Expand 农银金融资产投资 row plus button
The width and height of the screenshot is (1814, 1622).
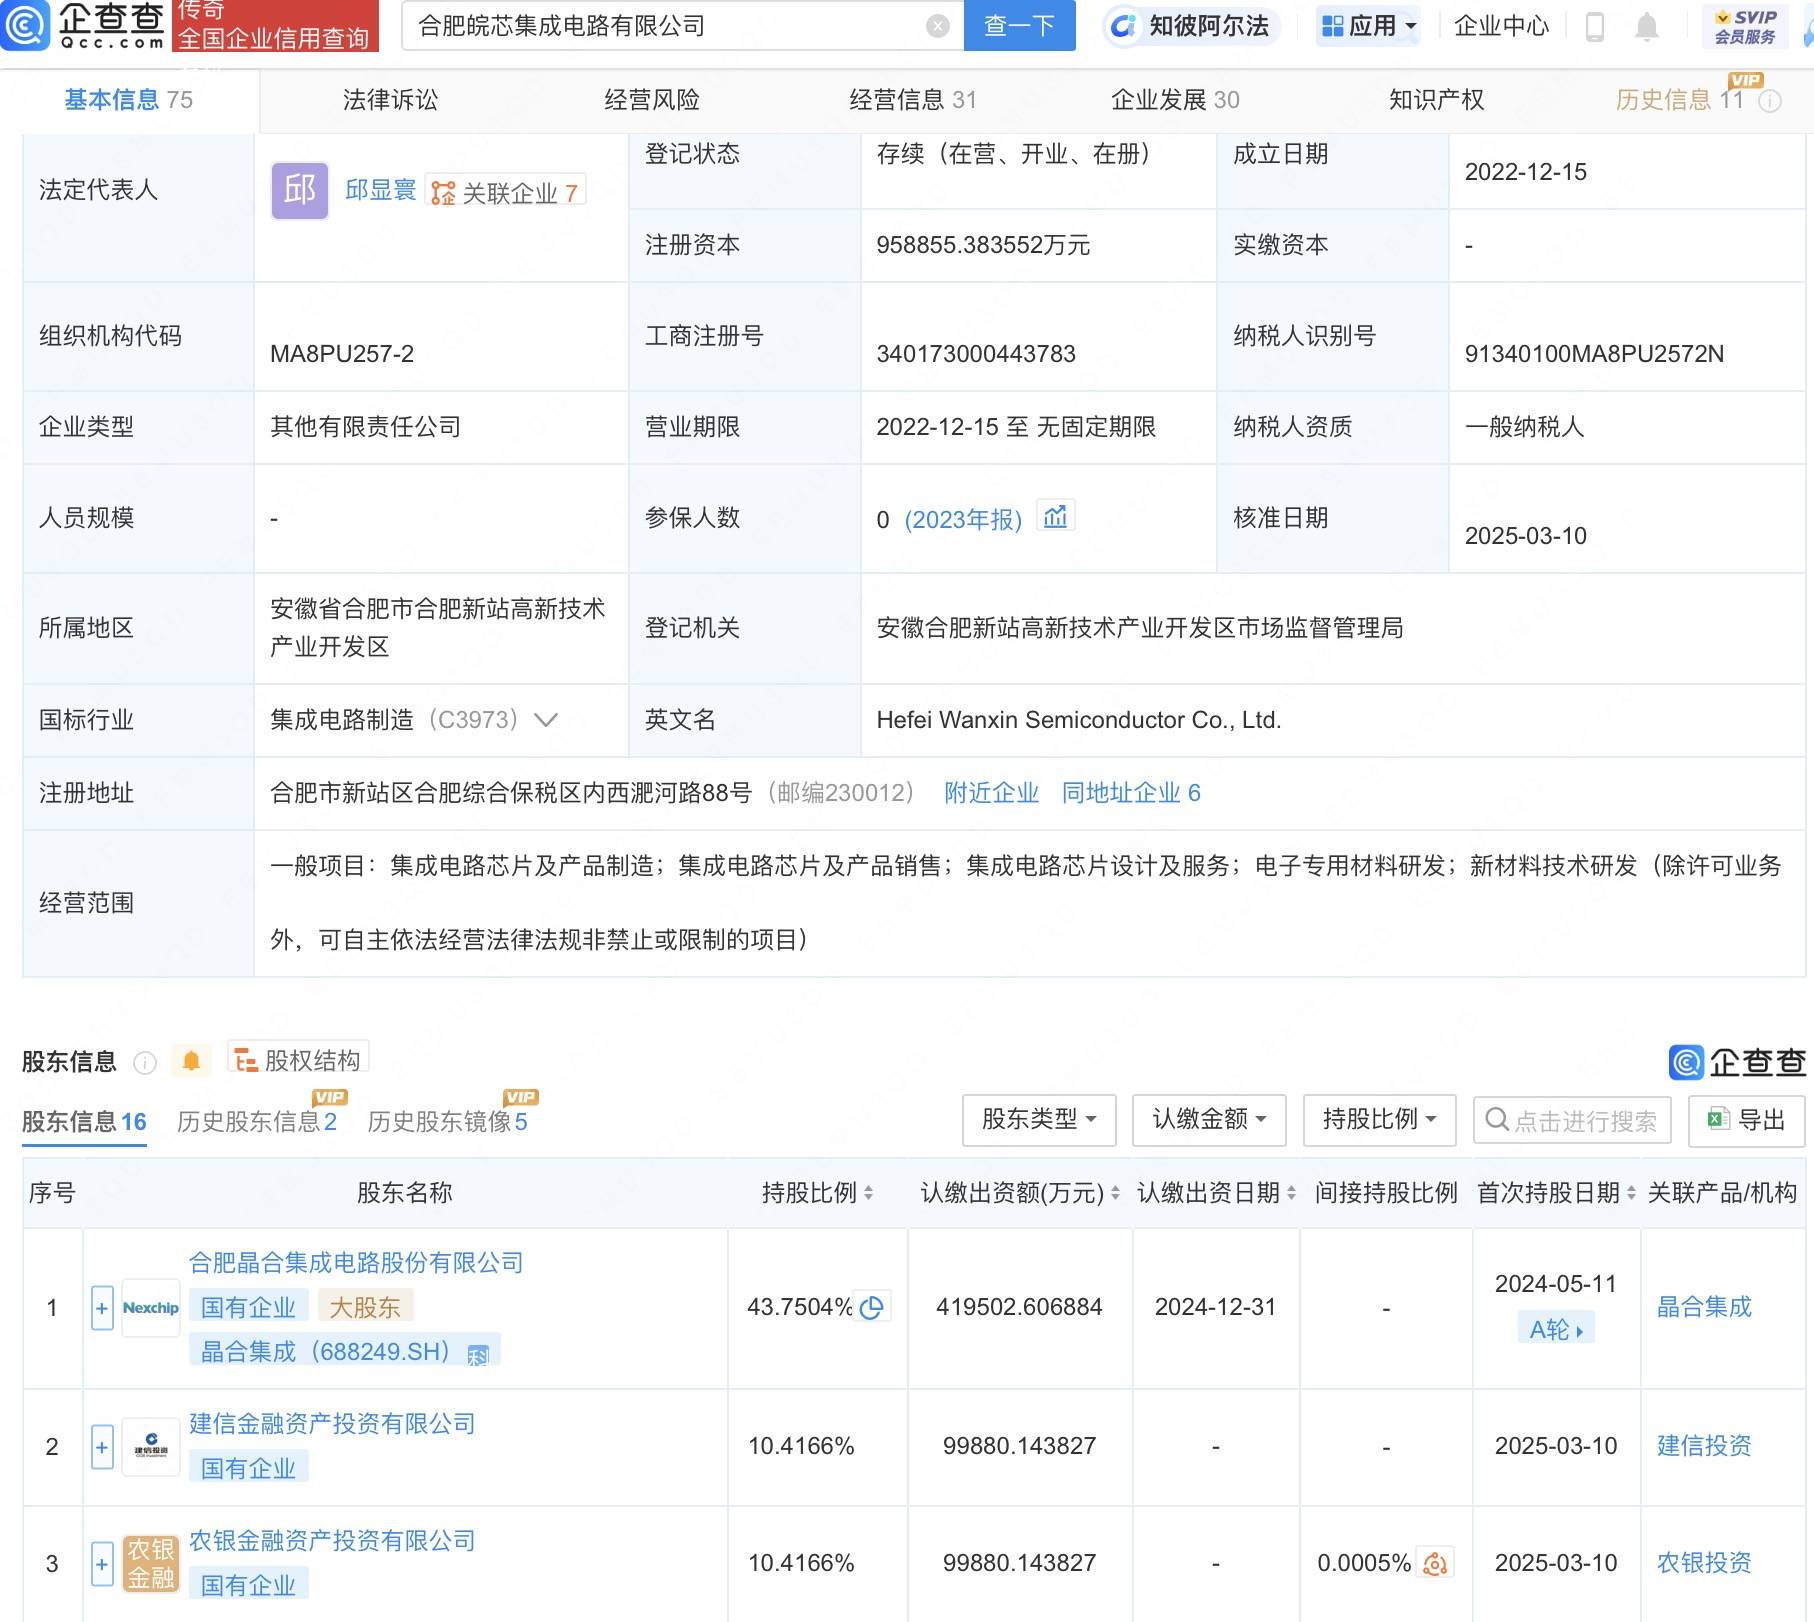(x=102, y=1563)
